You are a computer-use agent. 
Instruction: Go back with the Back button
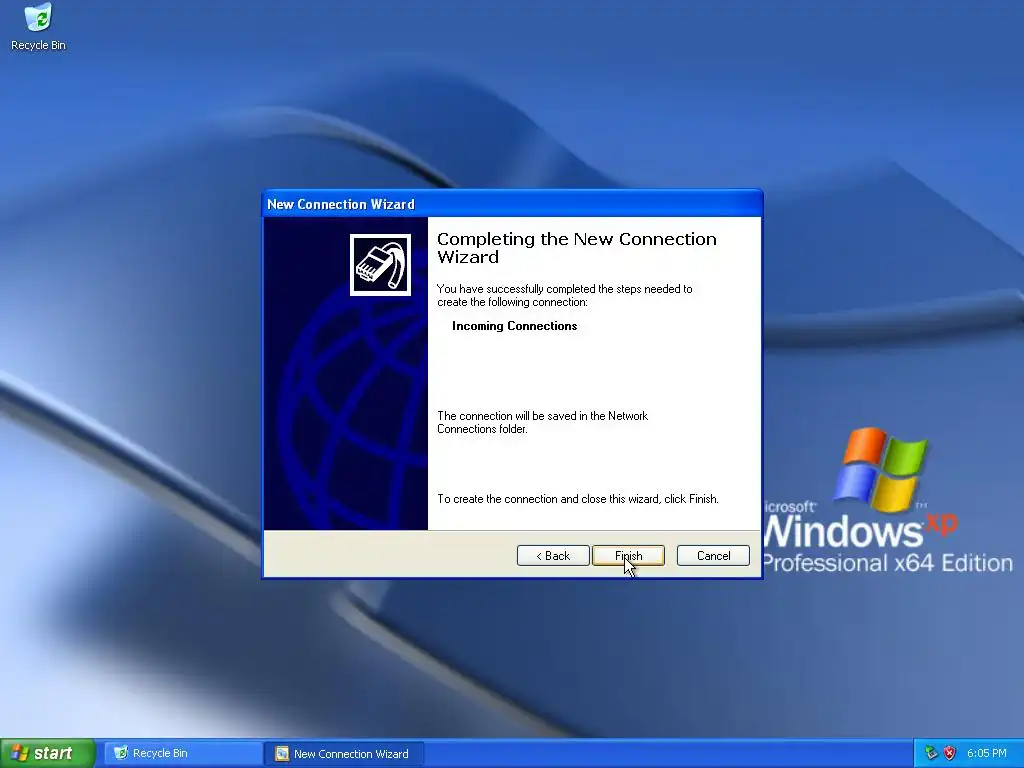(553, 556)
